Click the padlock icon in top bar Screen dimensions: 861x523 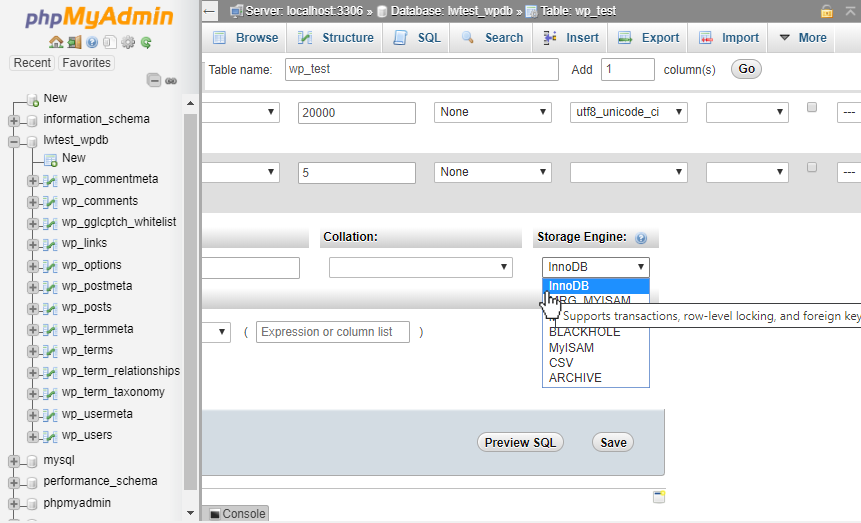826,10
